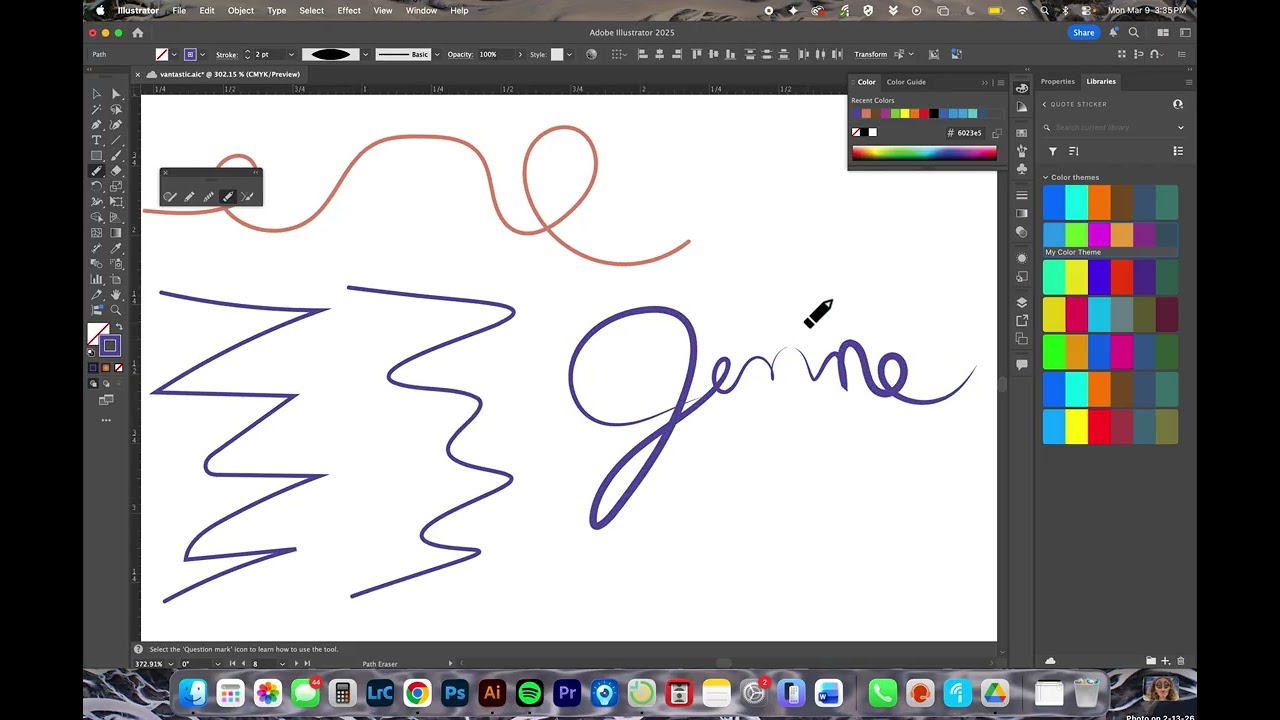Open the Window menu
Image resolution: width=1280 pixels, height=720 pixels.
click(x=421, y=10)
